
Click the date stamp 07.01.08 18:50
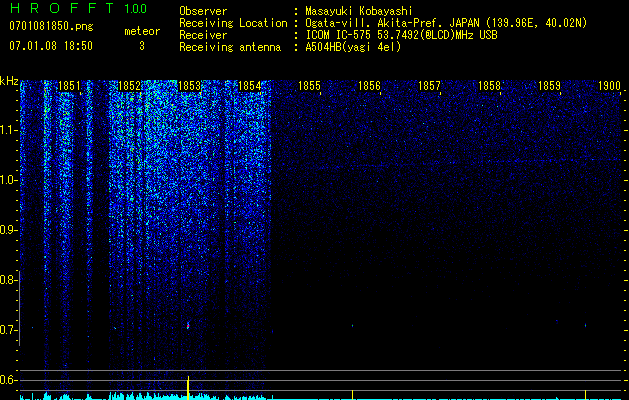pos(51,46)
